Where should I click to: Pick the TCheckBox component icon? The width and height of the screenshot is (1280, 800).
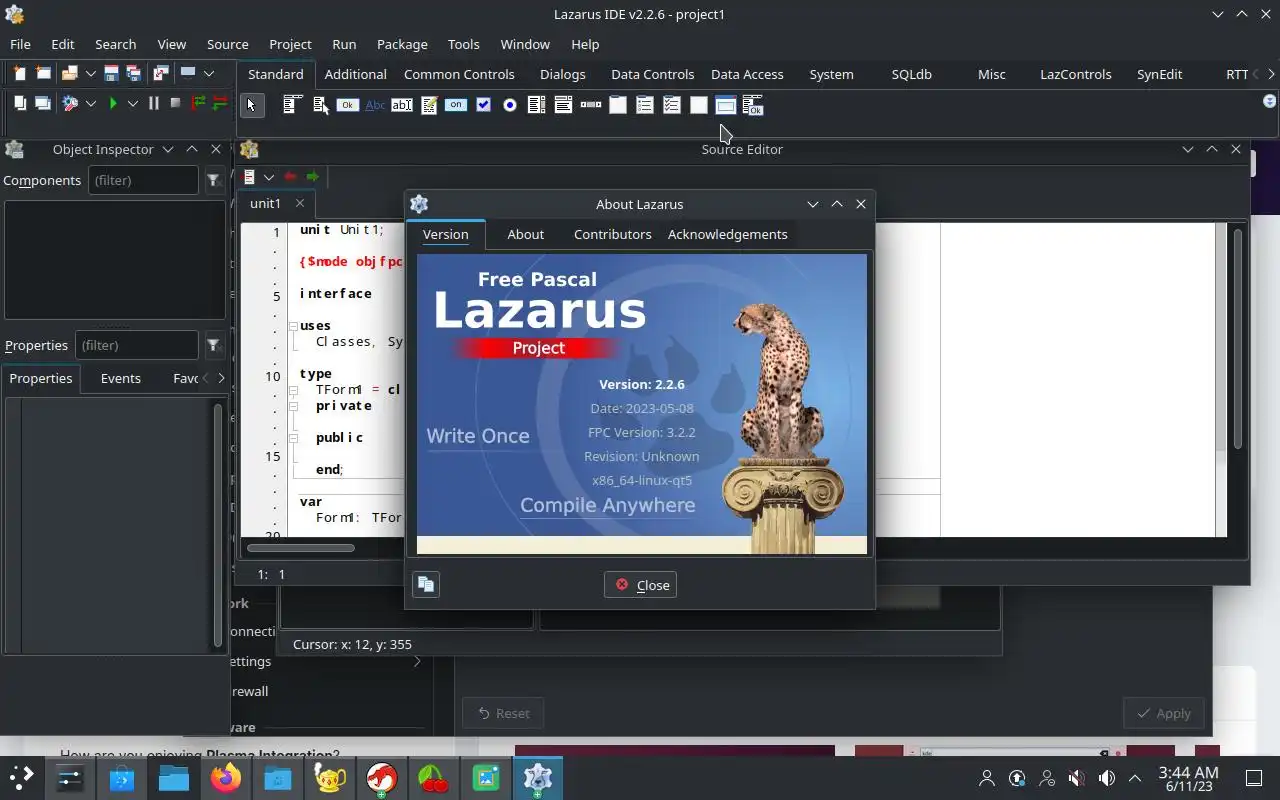pos(483,105)
